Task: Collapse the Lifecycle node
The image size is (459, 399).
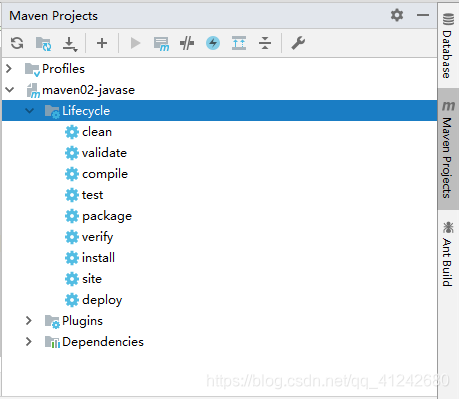Action: [30, 111]
